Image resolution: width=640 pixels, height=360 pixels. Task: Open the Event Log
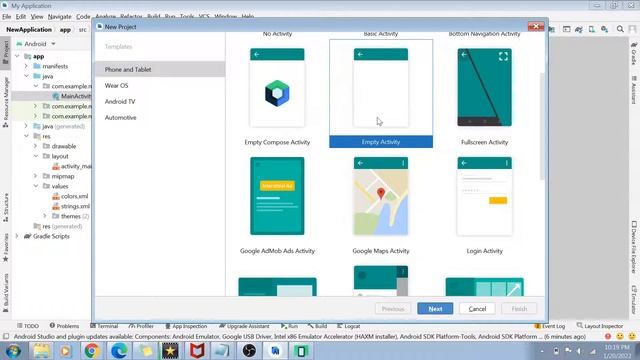pyautogui.click(x=550, y=326)
